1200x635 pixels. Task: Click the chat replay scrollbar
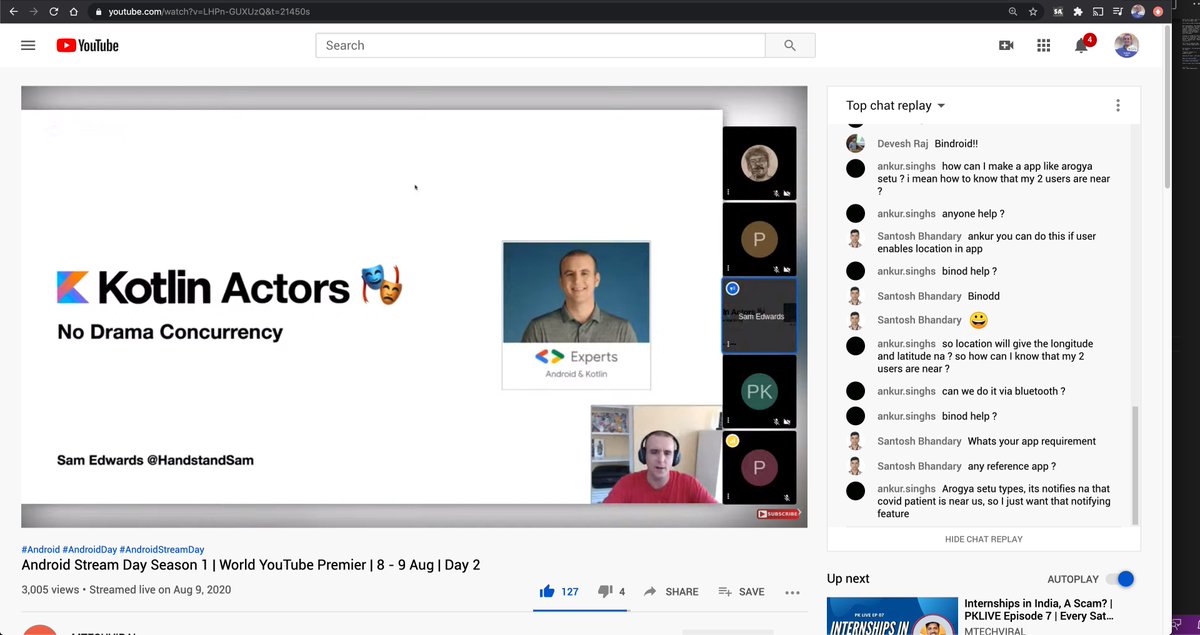point(1135,466)
